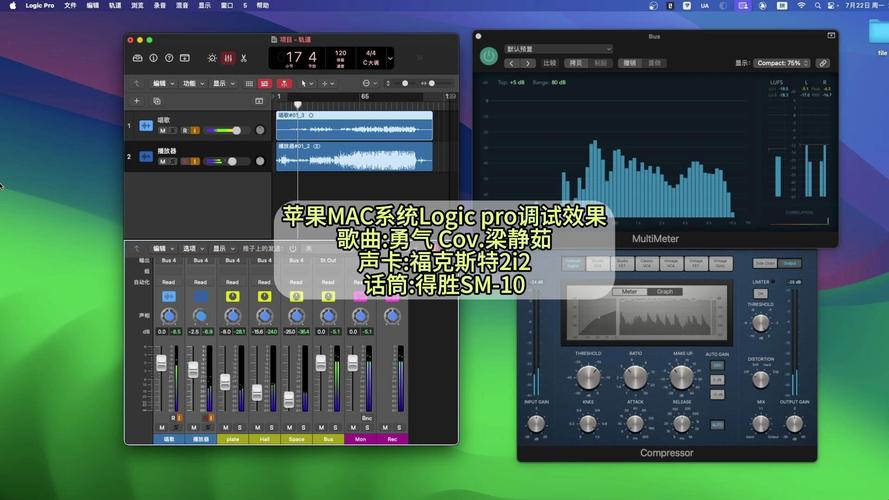
Task: Open the preset dropdown in MultiMeter
Action: pyautogui.click(x=558, y=49)
